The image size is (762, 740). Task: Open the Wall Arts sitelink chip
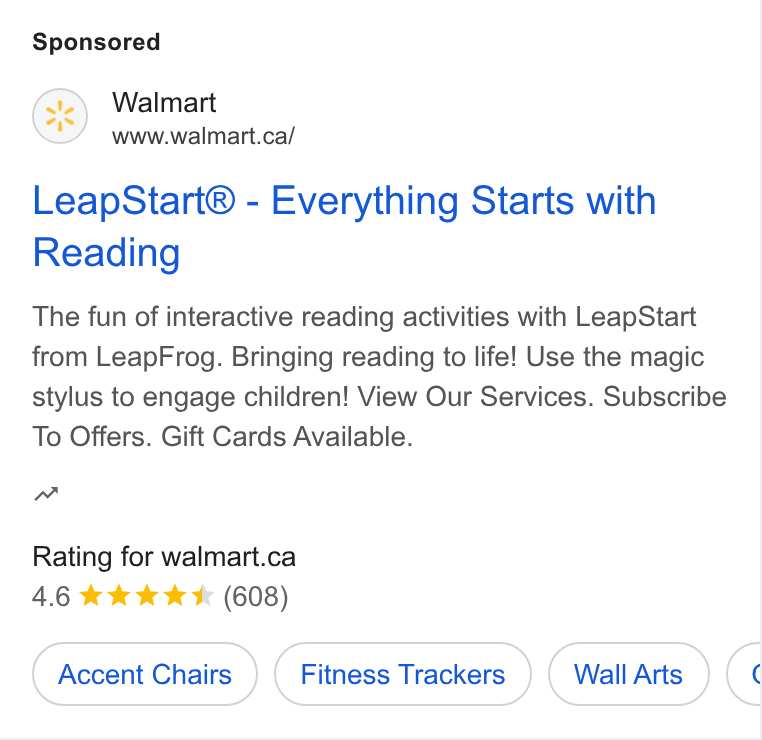tap(628, 674)
